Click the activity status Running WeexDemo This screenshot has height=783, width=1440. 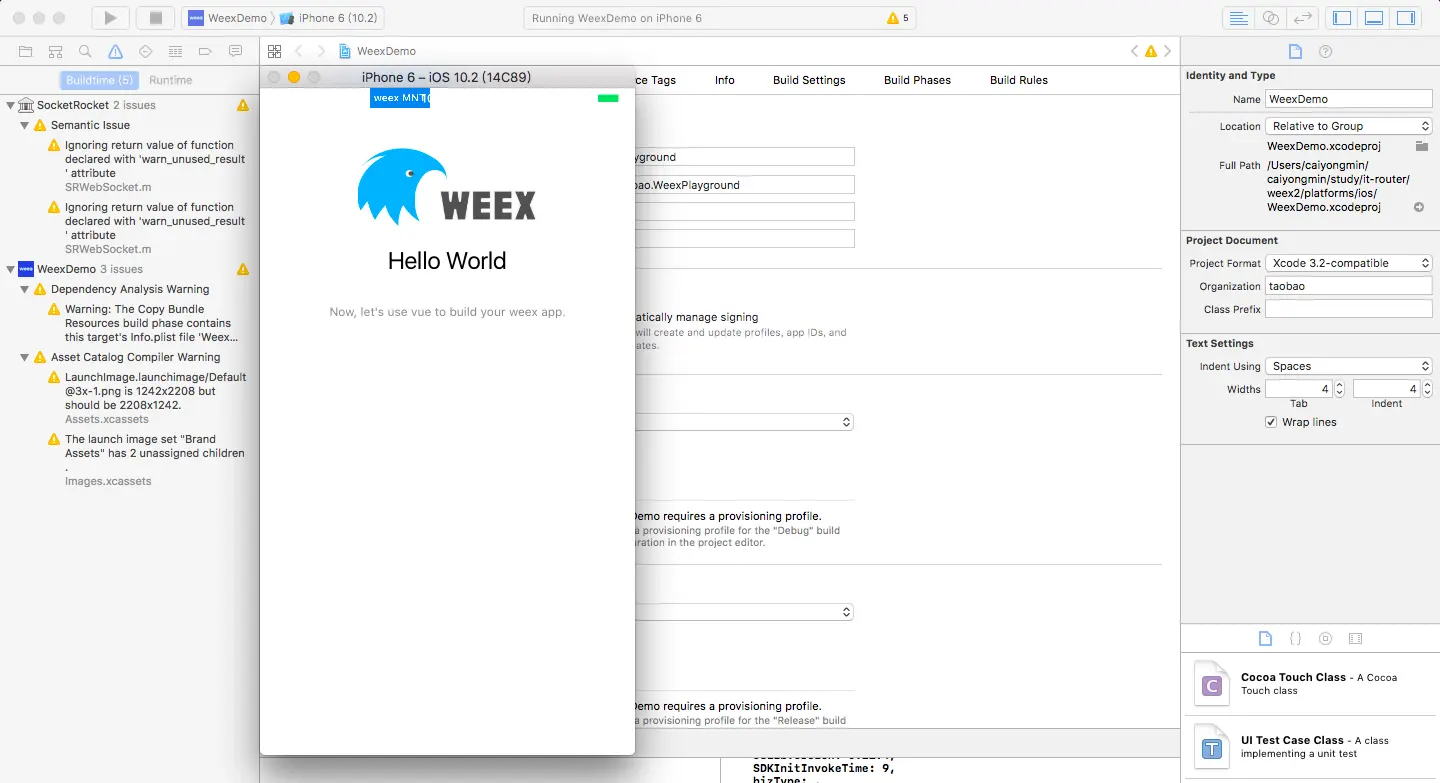616,18
